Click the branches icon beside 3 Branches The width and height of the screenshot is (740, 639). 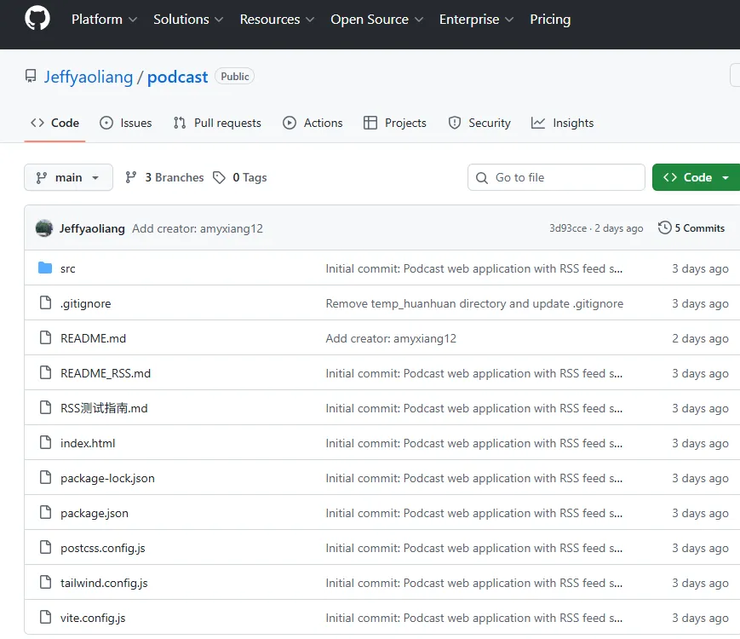(131, 177)
